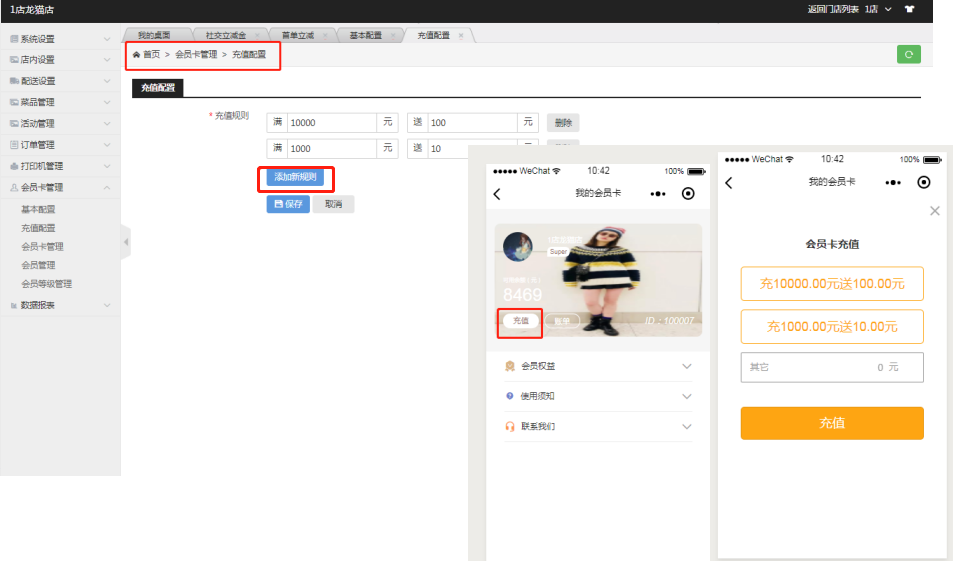Image resolution: width=953 pixels, height=561 pixels.
Task: Tap three-dots menu in right phone header
Action: 893,182
